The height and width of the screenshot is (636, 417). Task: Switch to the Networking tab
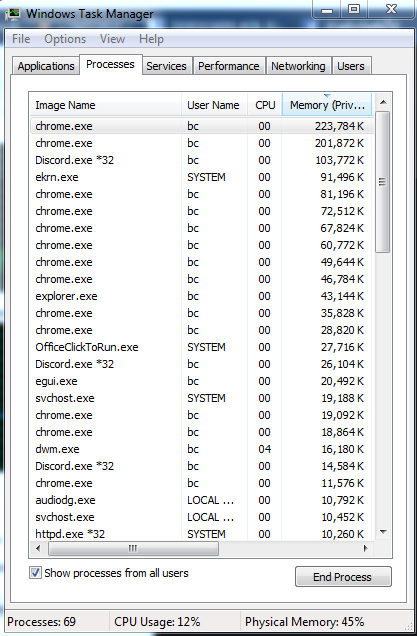[298, 66]
